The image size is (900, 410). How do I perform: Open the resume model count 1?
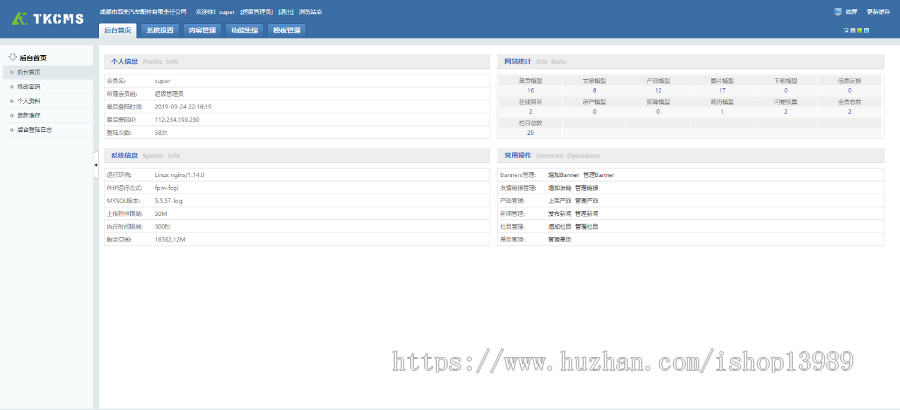722,112
